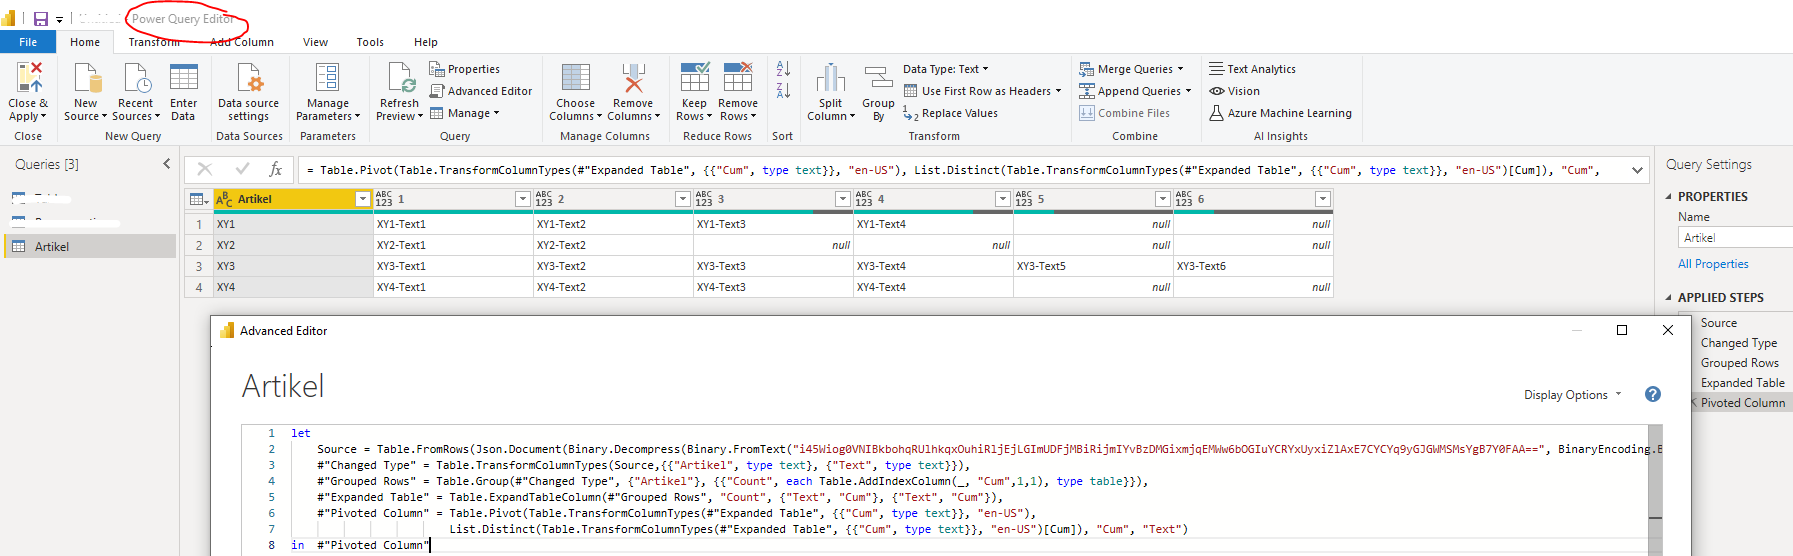This screenshot has width=1793, height=556.
Task: Open Data Type: Text dropdown
Action: 945,69
